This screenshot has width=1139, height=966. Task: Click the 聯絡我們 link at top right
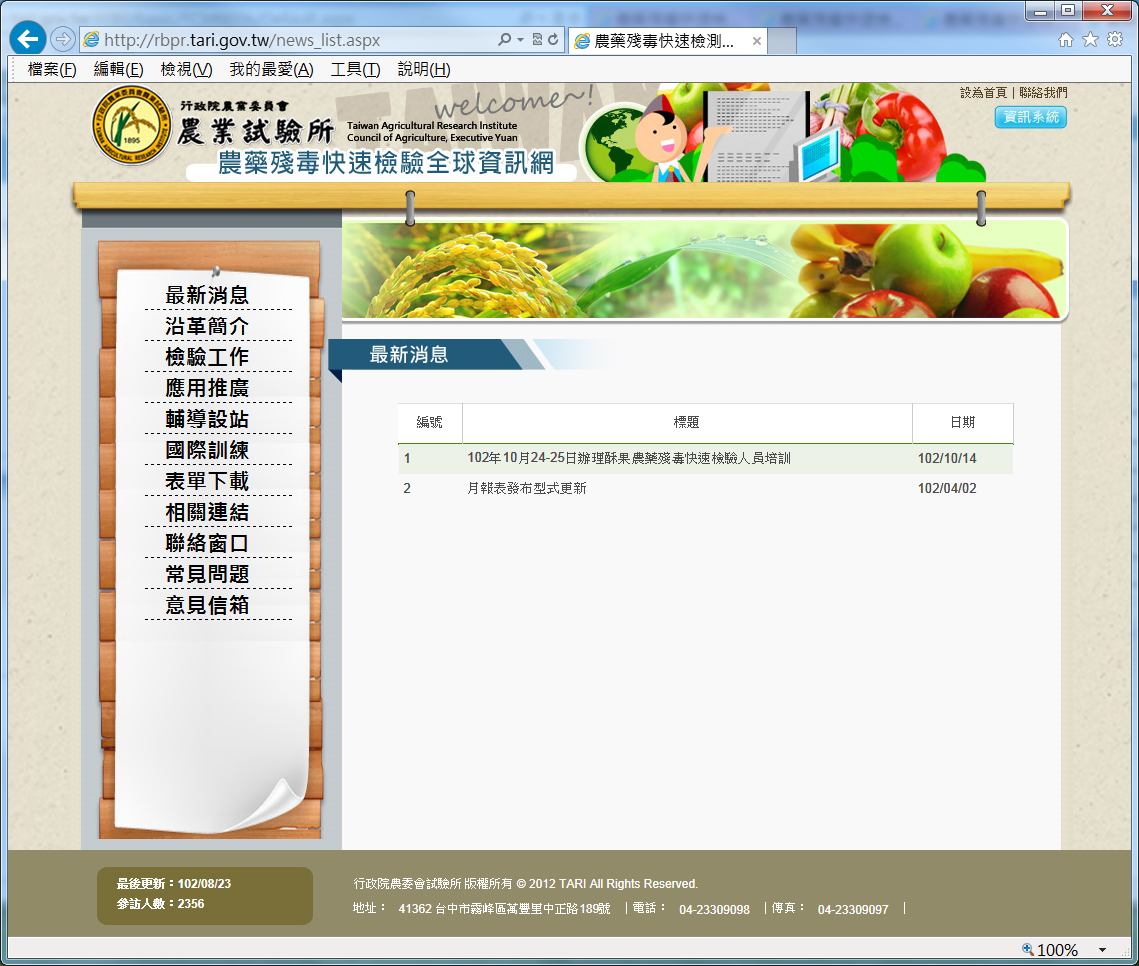point(1043,92)
